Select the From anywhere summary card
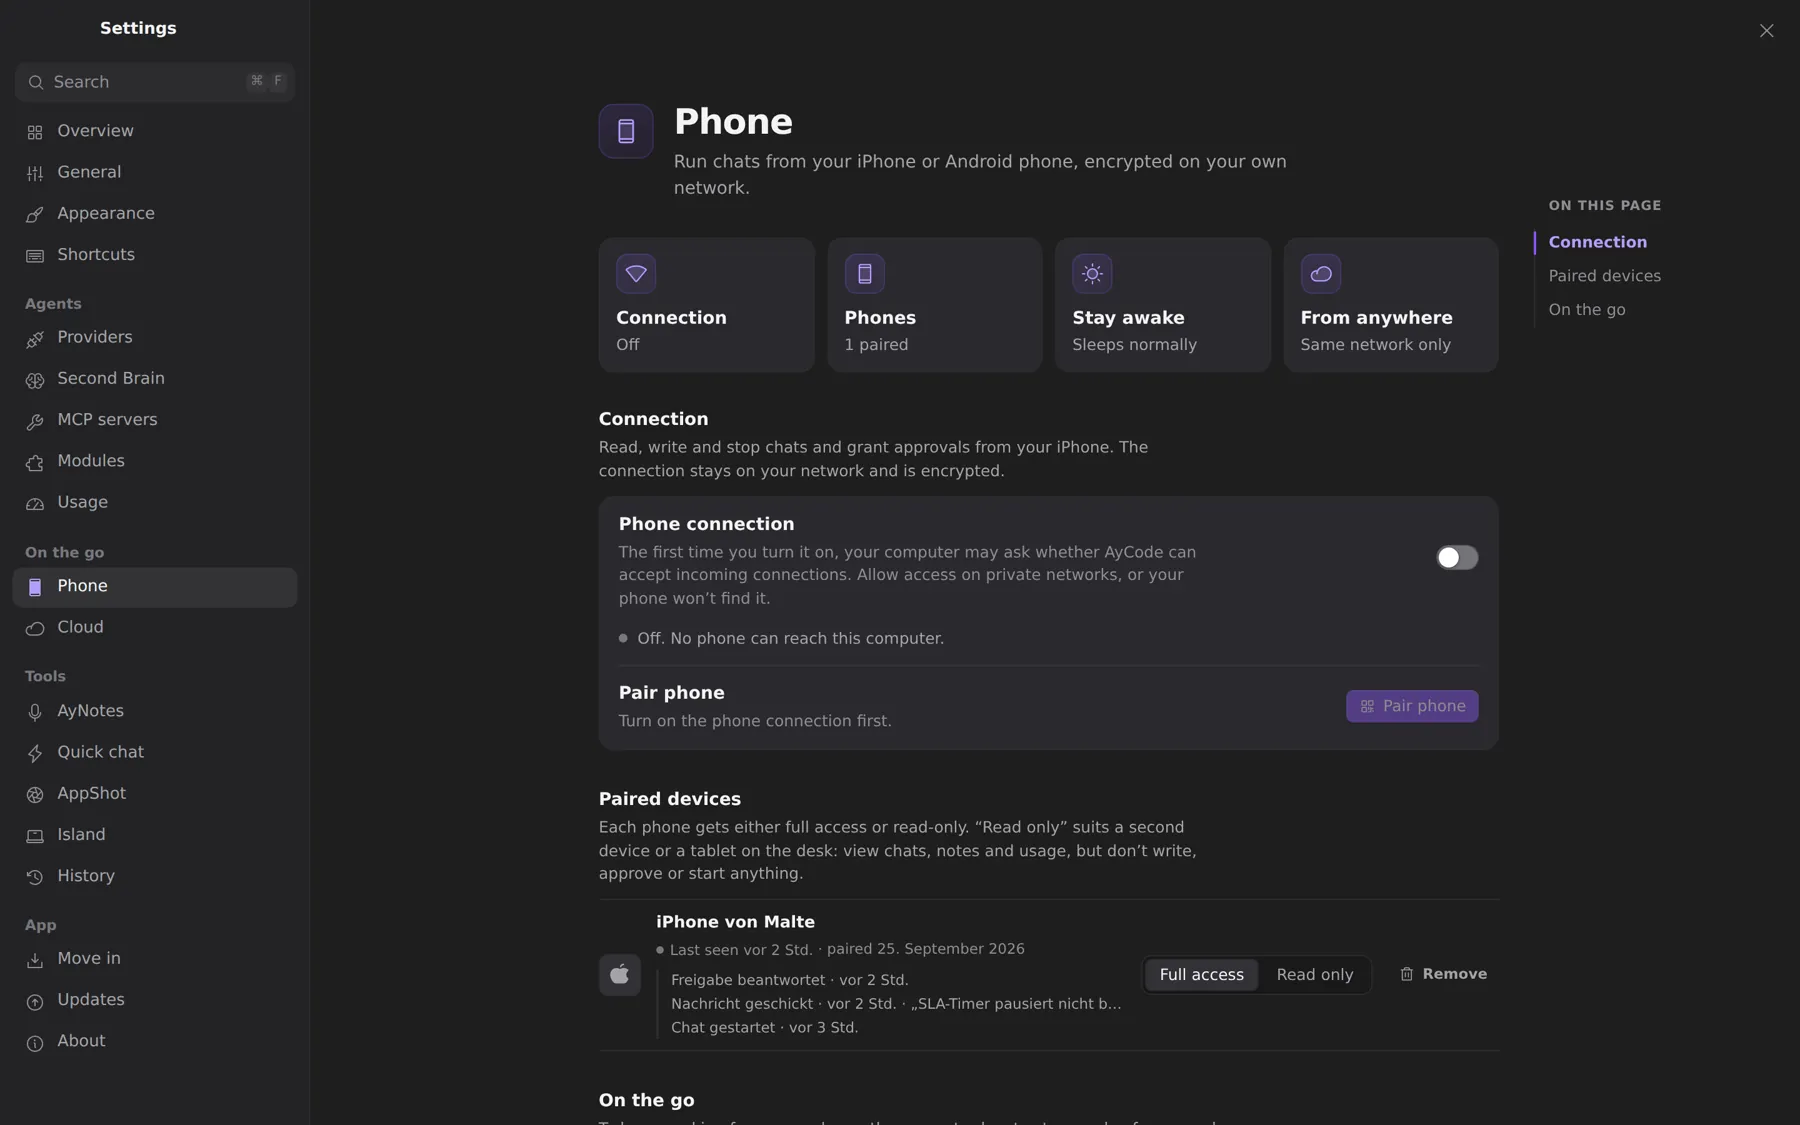The width and height of the screenshot is (1800, 1125). pos(1390,305)
